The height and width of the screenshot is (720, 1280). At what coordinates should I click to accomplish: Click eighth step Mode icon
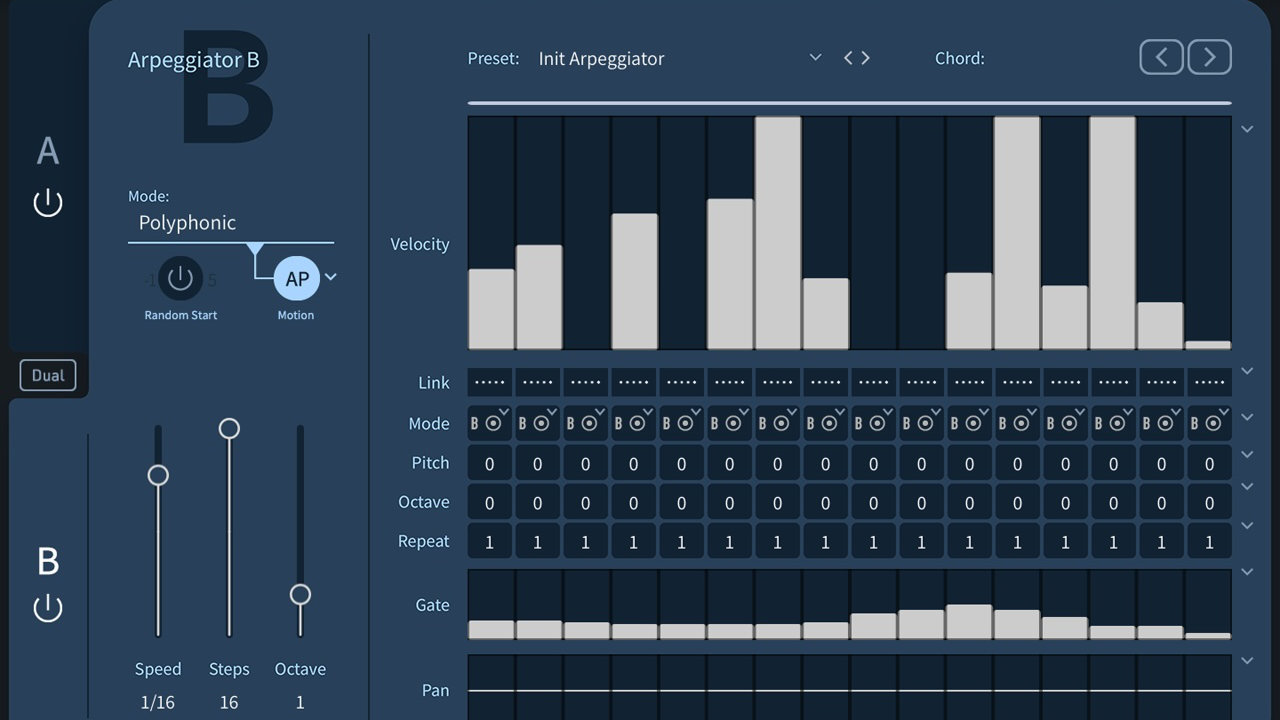coord(826,423)
